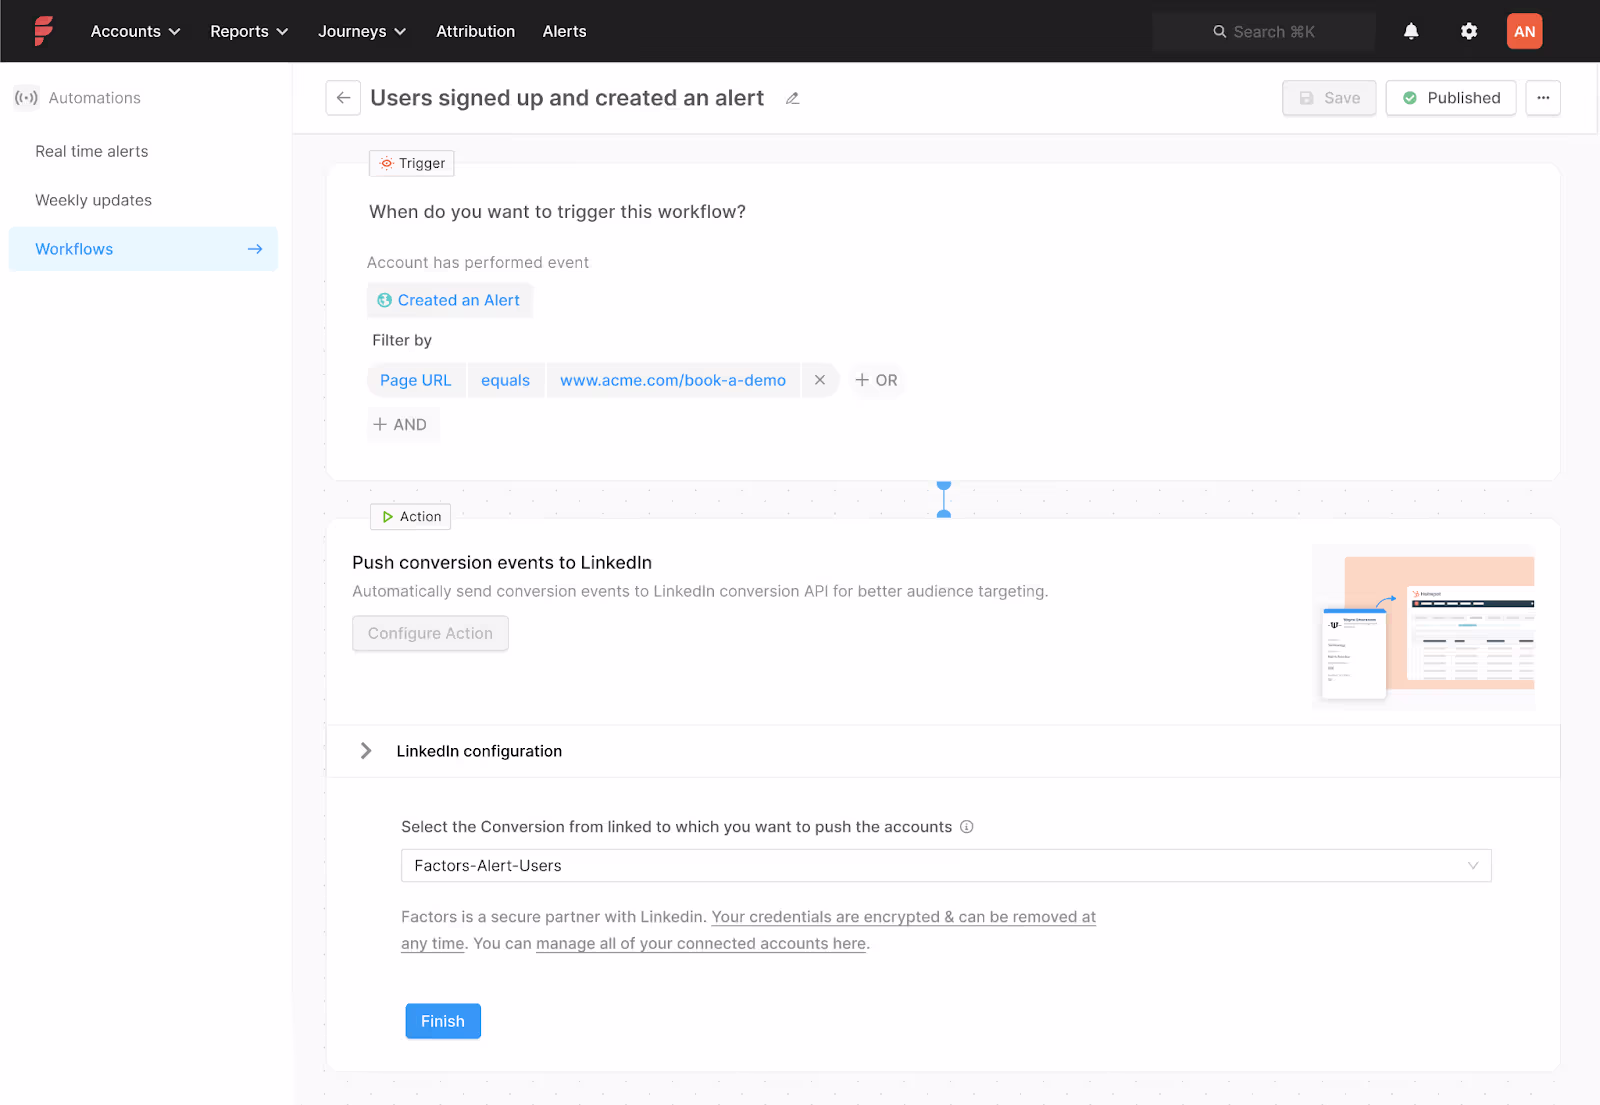Open the settings gear icon
1600x1105 pixels.
coord(1469,31)
